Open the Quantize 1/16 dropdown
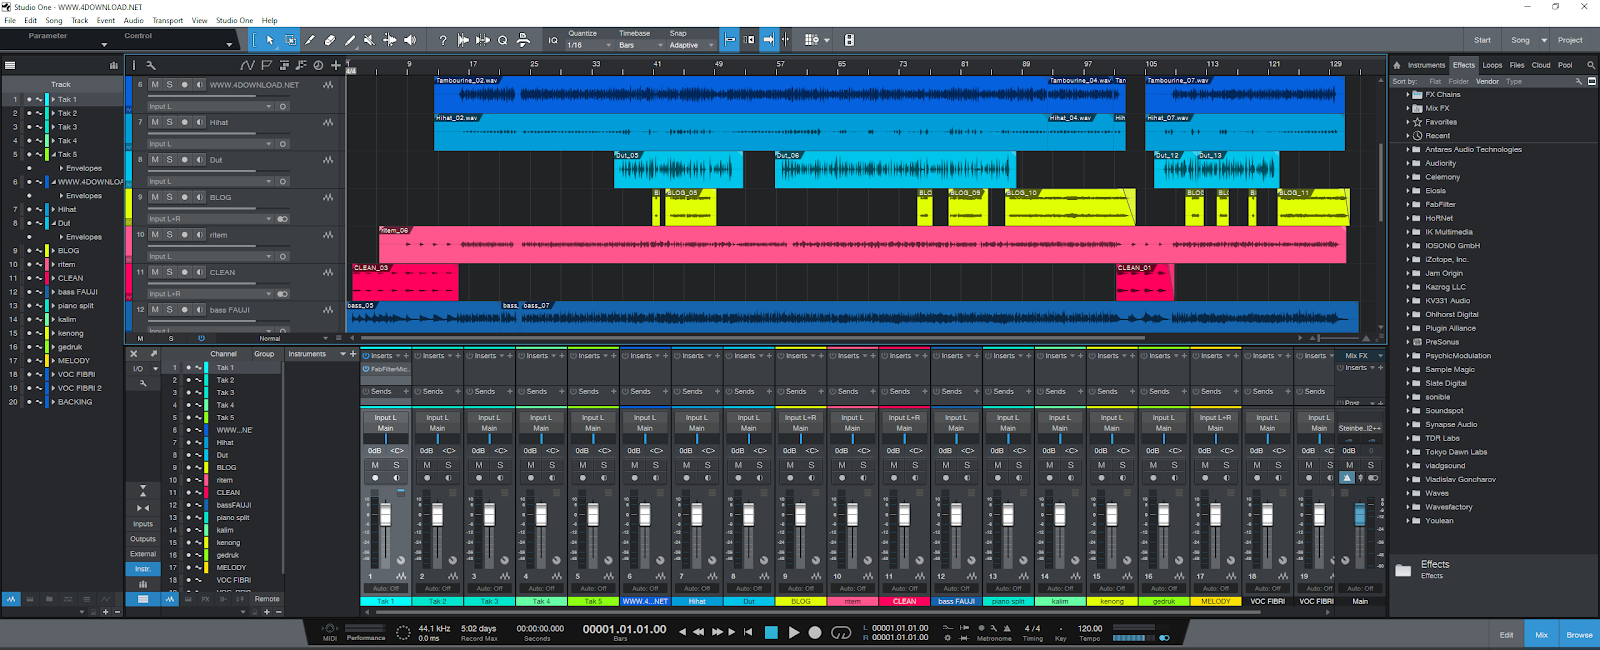This screenshot has width=1600, height=650. [x=590, y=45]
